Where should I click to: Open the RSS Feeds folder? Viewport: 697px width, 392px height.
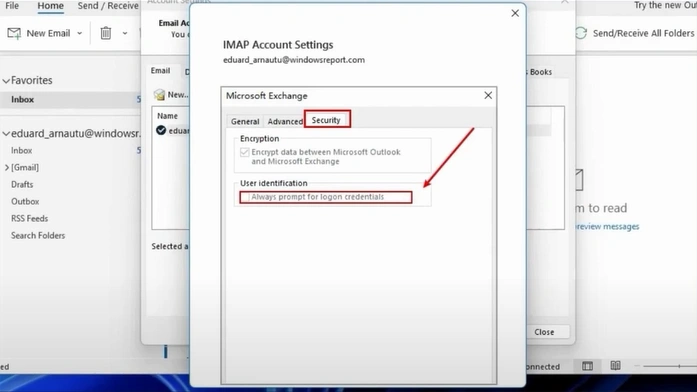[x=29, y=219]
